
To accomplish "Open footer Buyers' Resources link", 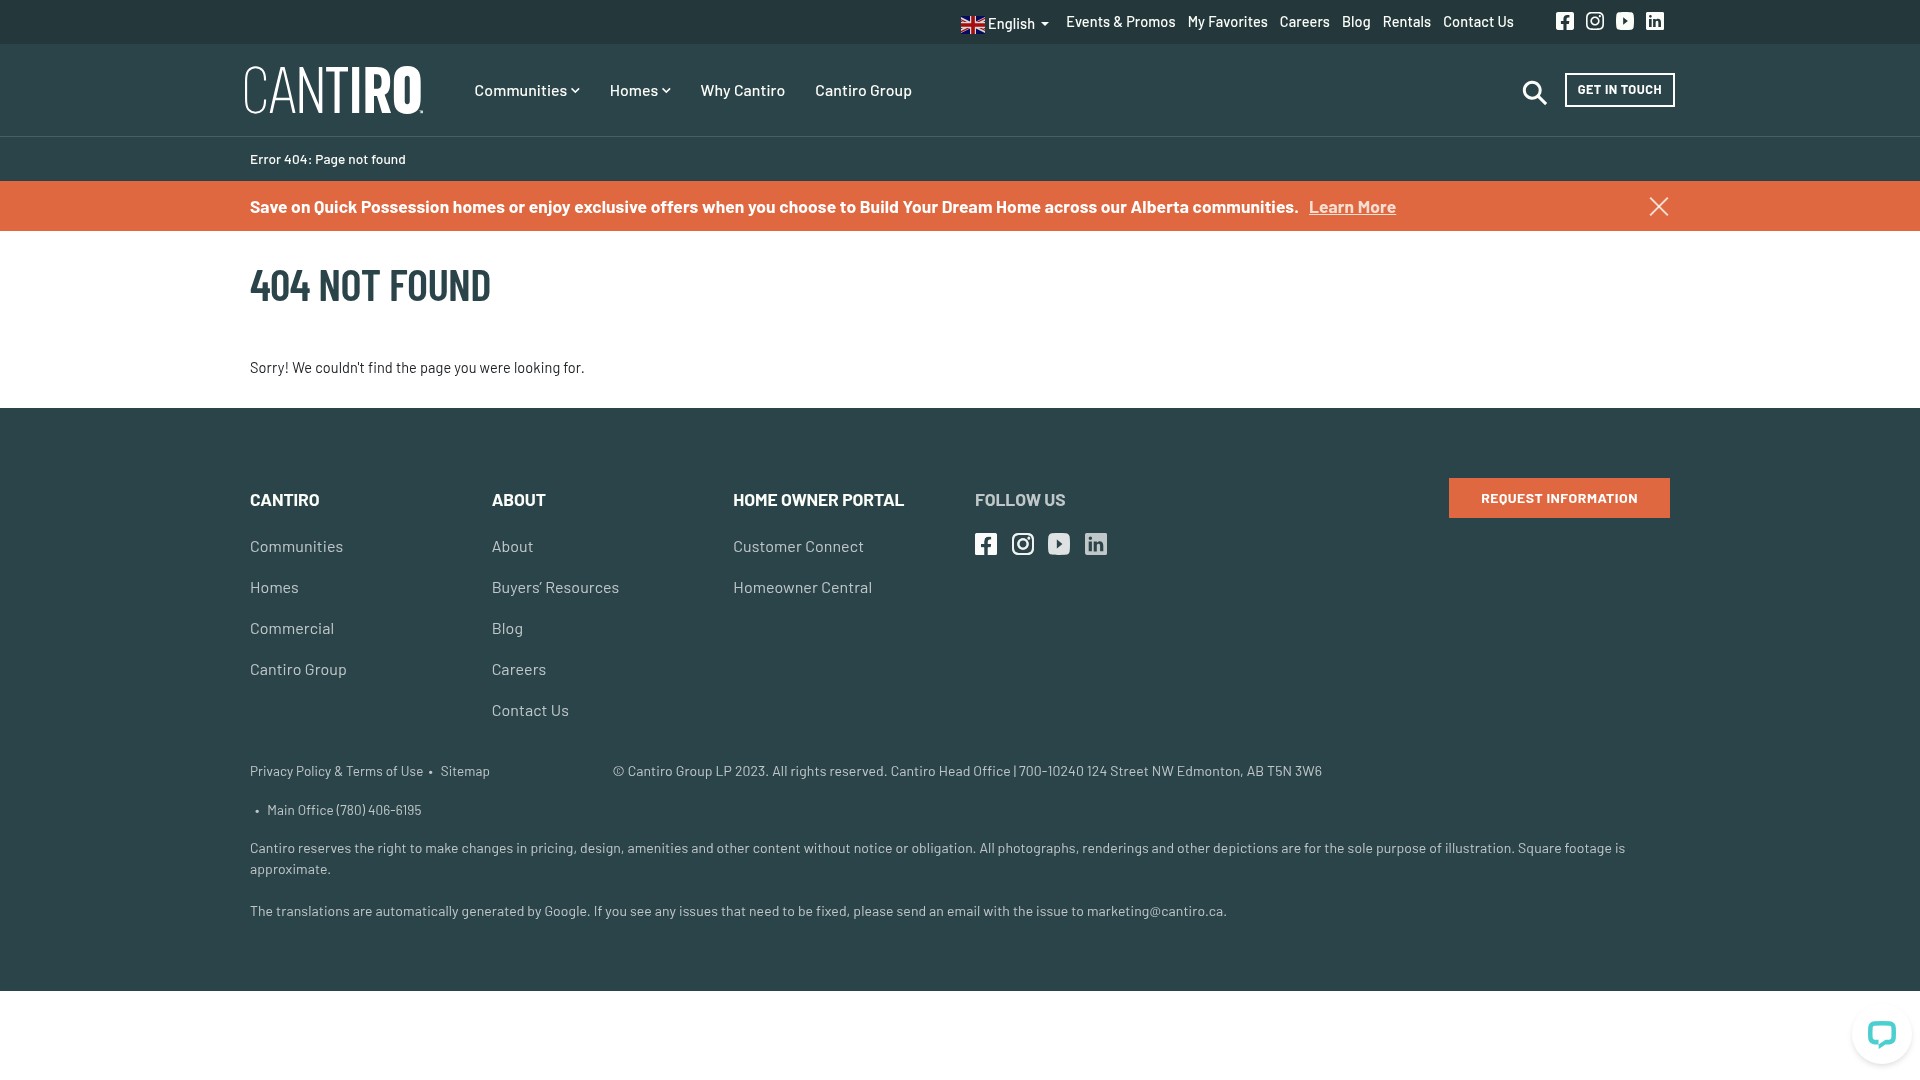I will point(555,587).
